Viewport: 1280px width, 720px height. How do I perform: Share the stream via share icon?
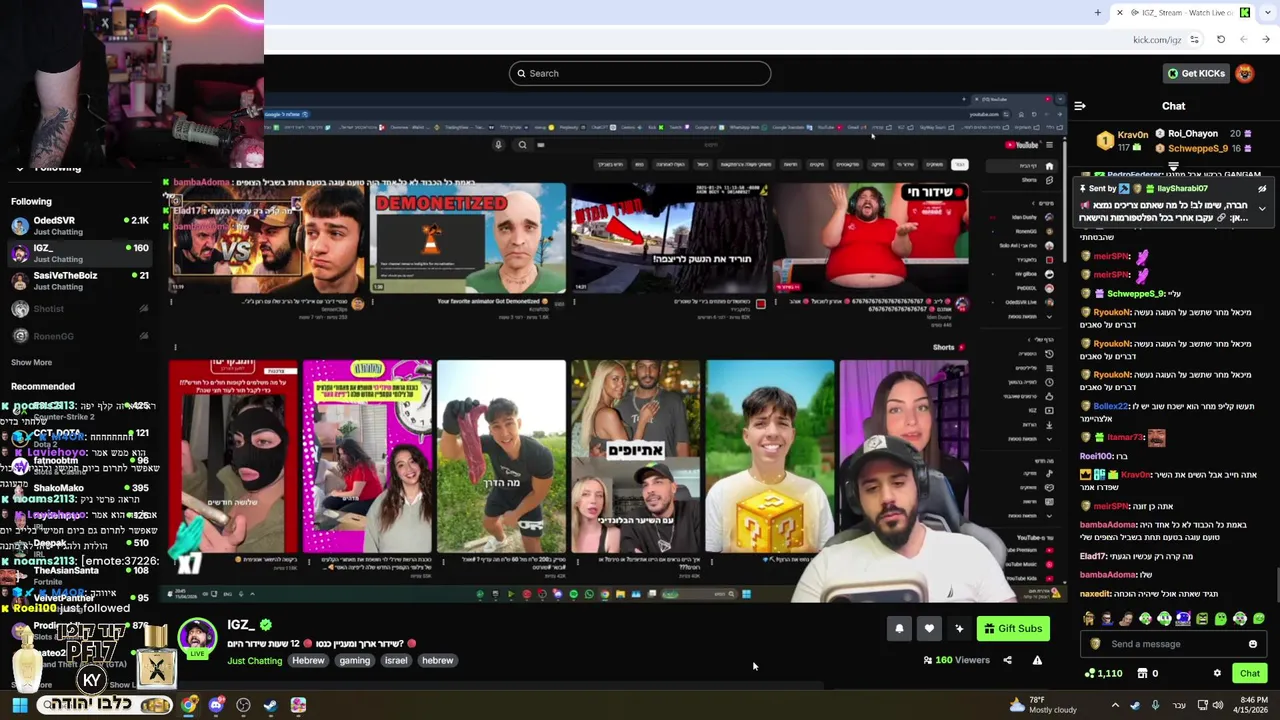(x=1007, y=660)
